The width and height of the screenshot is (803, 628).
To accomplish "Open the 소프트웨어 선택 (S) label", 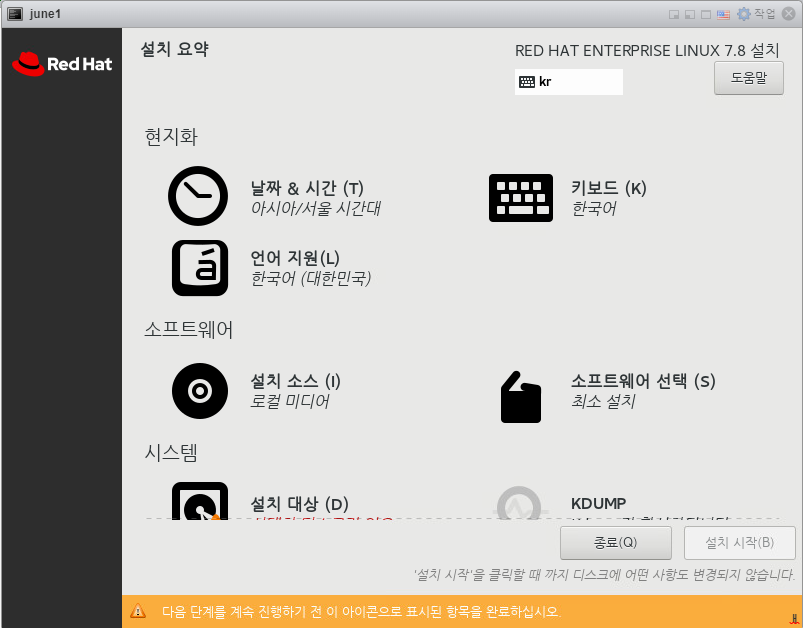I will (643, 381).
